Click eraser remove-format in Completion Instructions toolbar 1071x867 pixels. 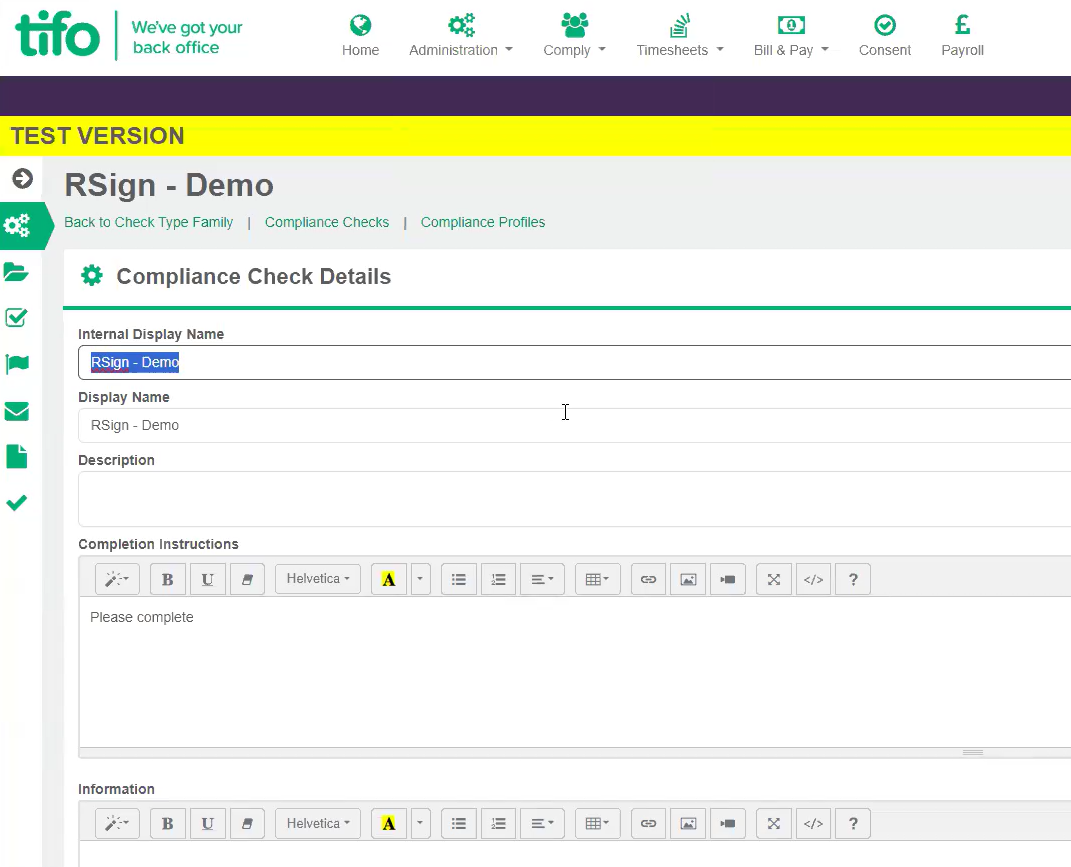click(247, 579)
